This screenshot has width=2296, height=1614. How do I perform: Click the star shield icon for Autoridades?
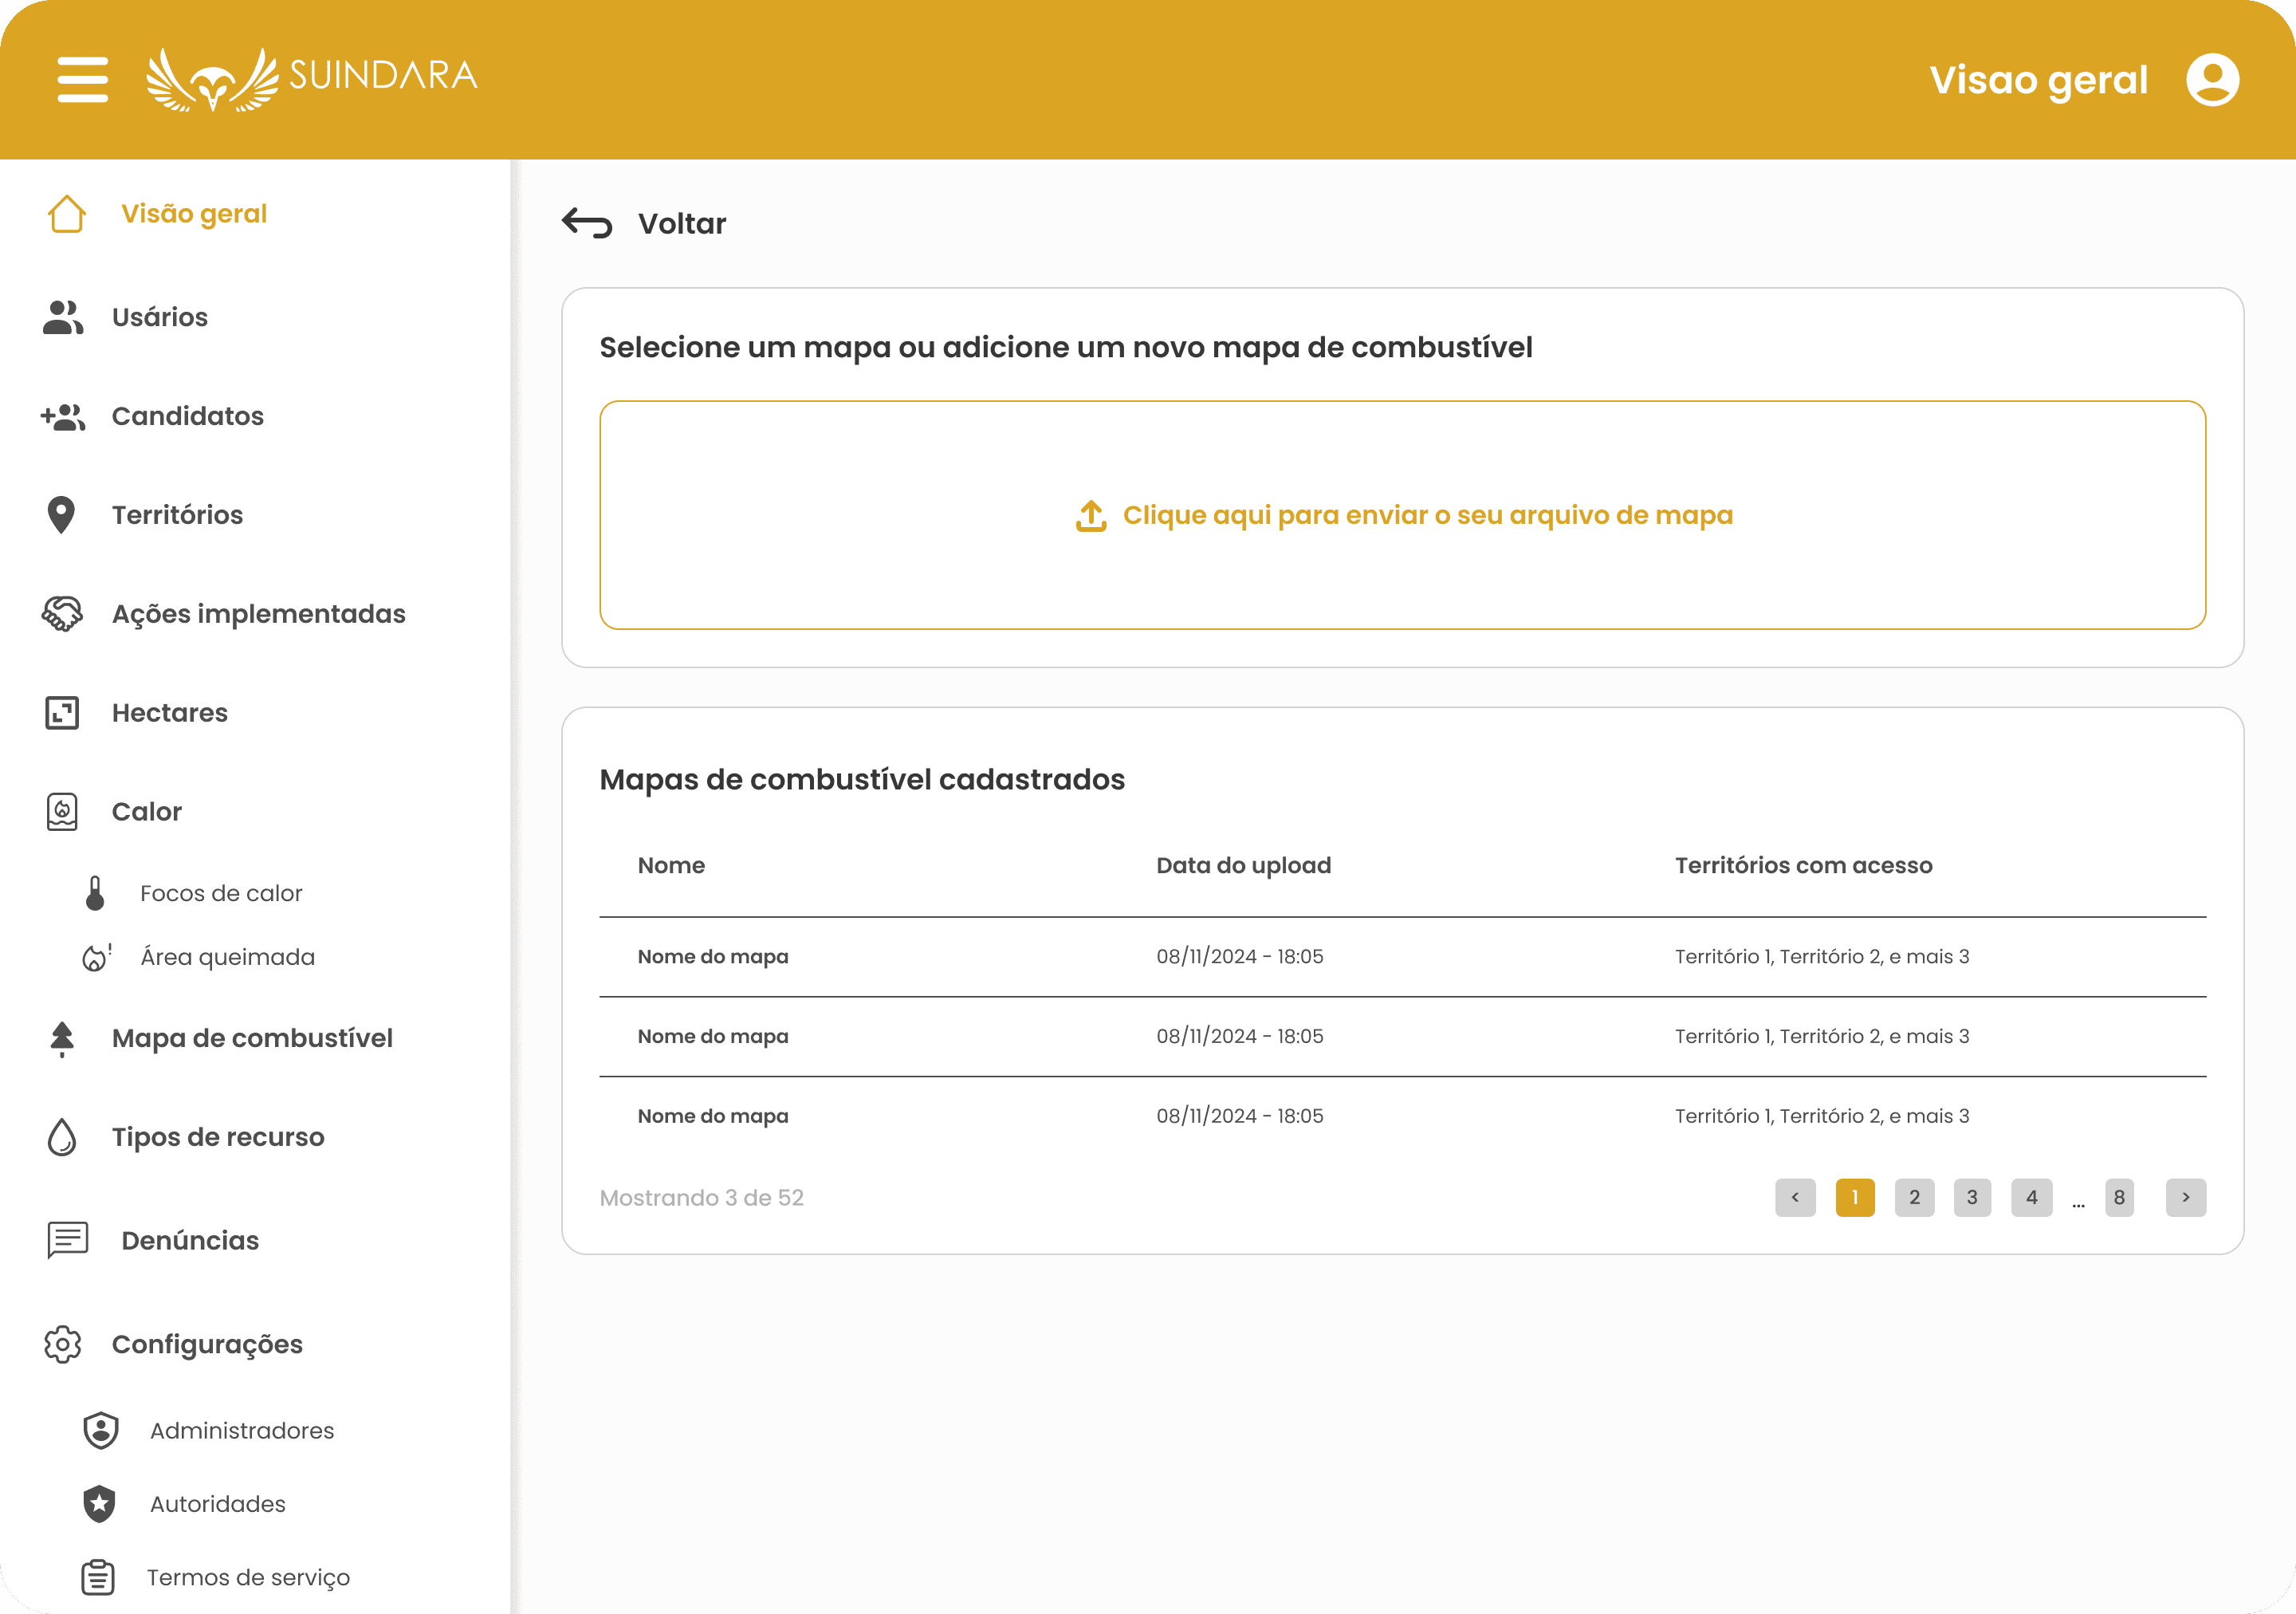pyautogui.click(x=100, y=1504)
